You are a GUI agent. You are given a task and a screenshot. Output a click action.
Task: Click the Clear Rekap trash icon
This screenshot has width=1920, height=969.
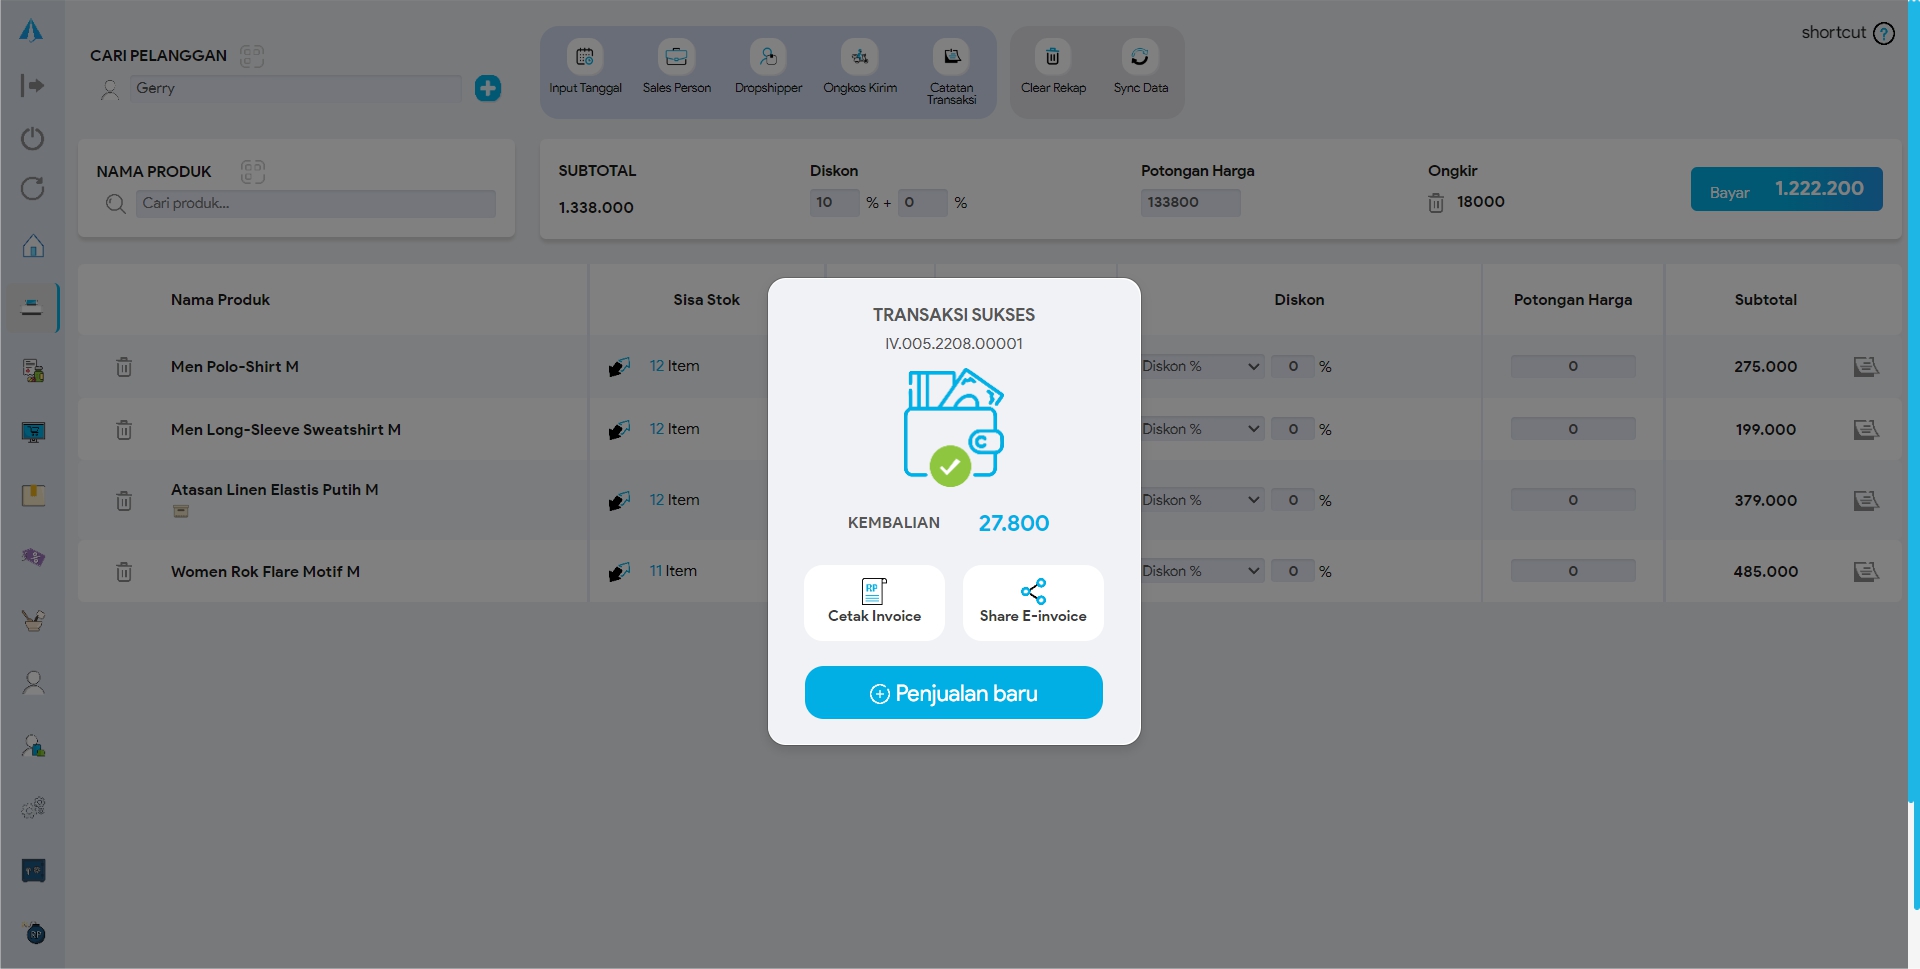(x=1052, y=57)
